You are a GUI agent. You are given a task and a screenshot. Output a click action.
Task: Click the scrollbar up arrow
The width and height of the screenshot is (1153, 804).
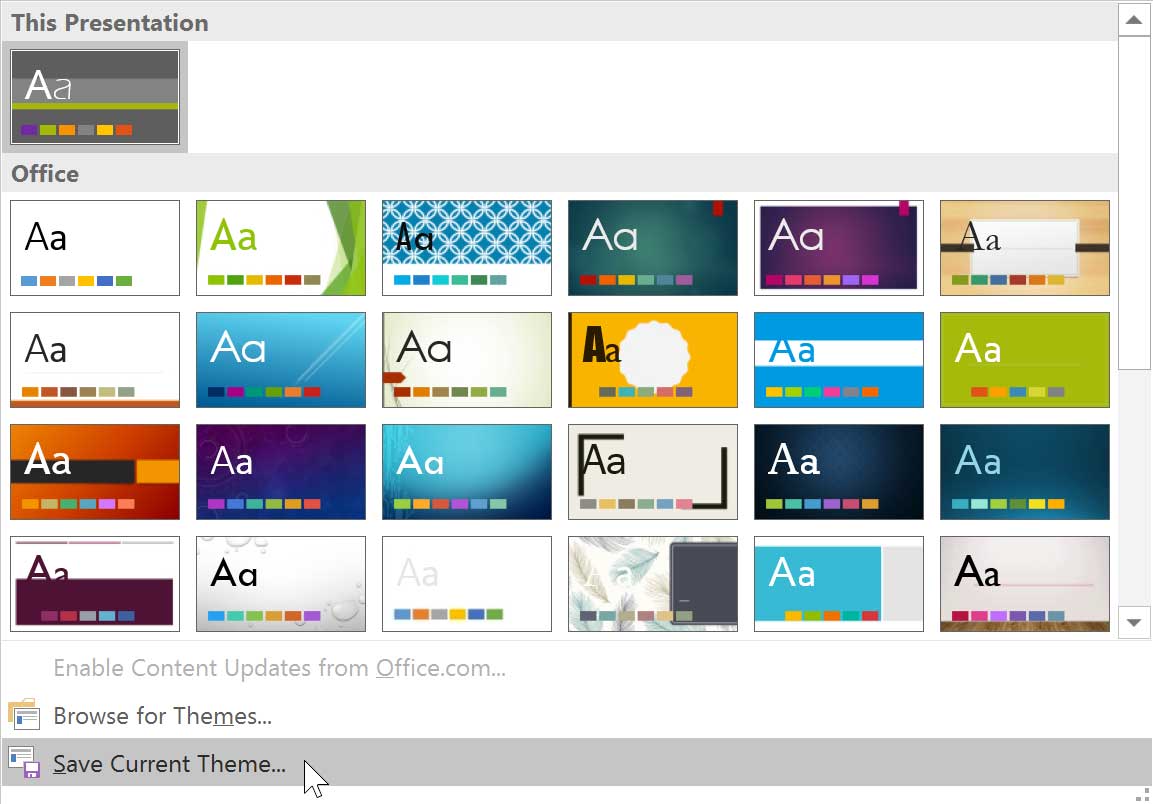1134,18
